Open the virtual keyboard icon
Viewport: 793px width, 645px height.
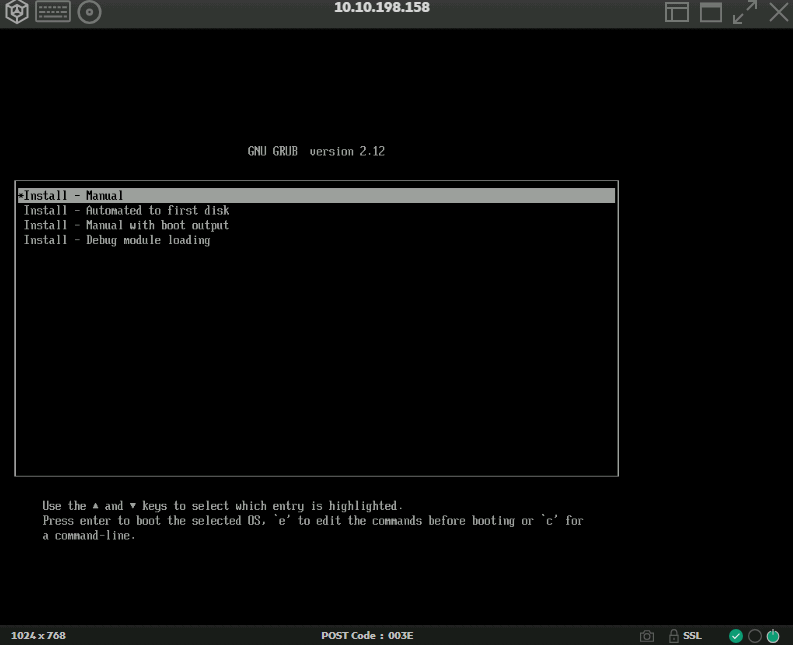pyautogui.click(x=53, y=12)
